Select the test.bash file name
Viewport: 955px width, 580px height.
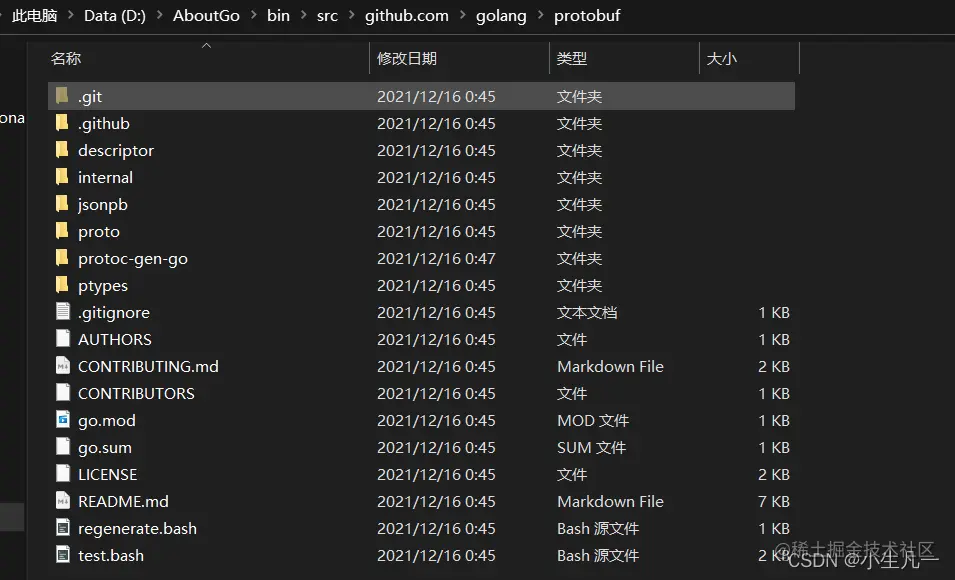click(x=111, y=556)
